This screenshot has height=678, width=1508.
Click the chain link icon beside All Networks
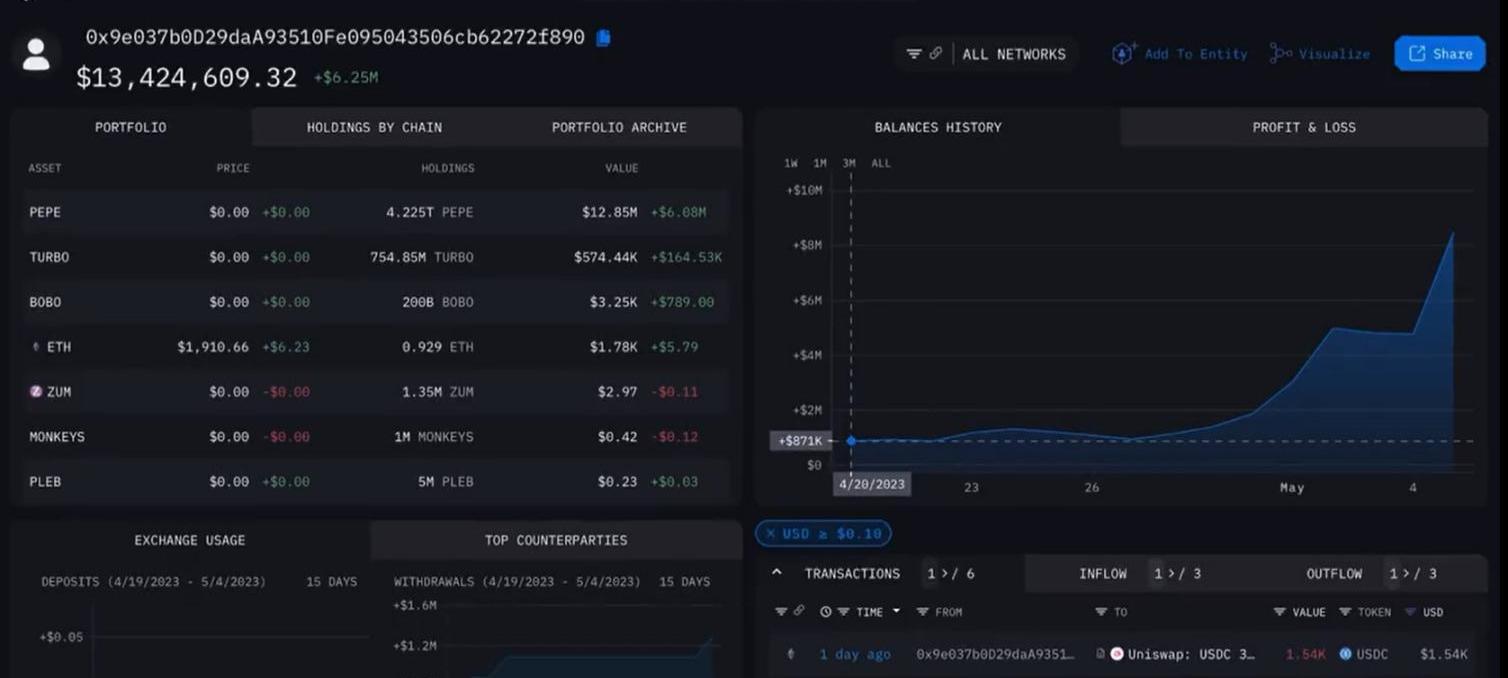click(936, 54)
